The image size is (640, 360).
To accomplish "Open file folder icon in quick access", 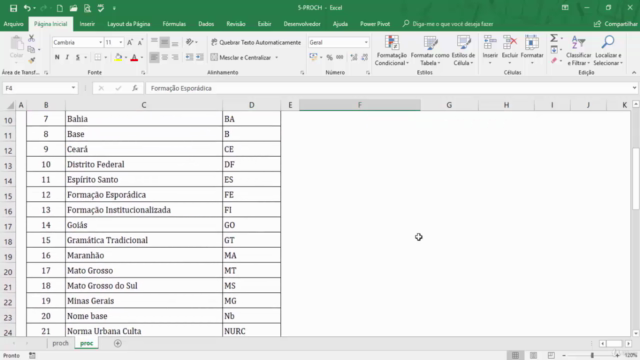I will pos(73,8).
